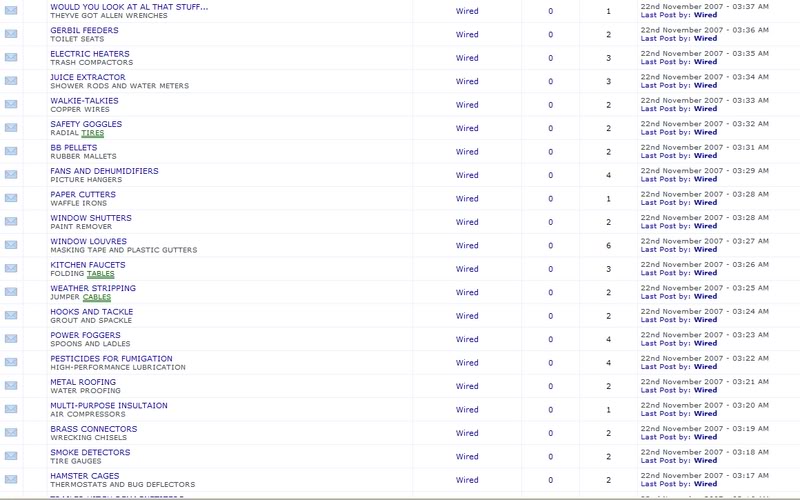Click underlined TIRES keyword link
Viewport: 800px width, 500px height.
click(x=92, y=133)
